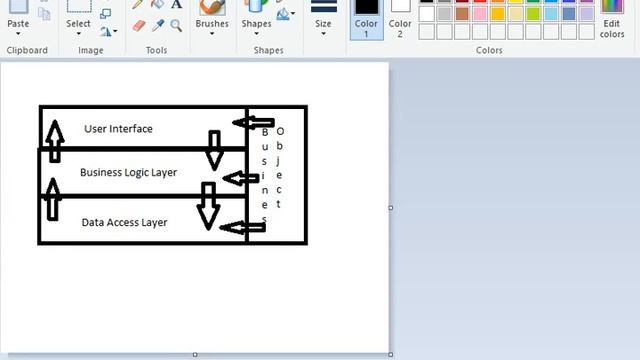640x360 pixels.
Task: Click the Resize and skew icon
Action: point(105,14)
